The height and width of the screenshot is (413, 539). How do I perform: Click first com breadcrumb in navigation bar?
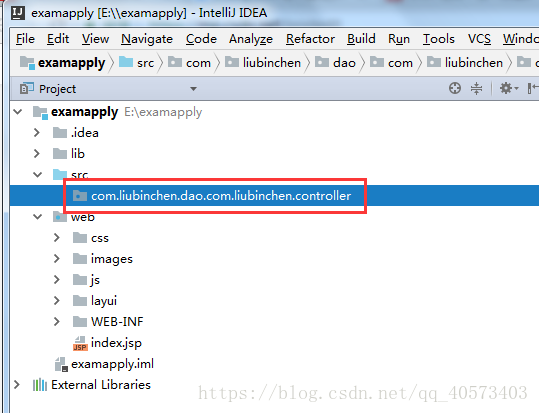[189, 63]
